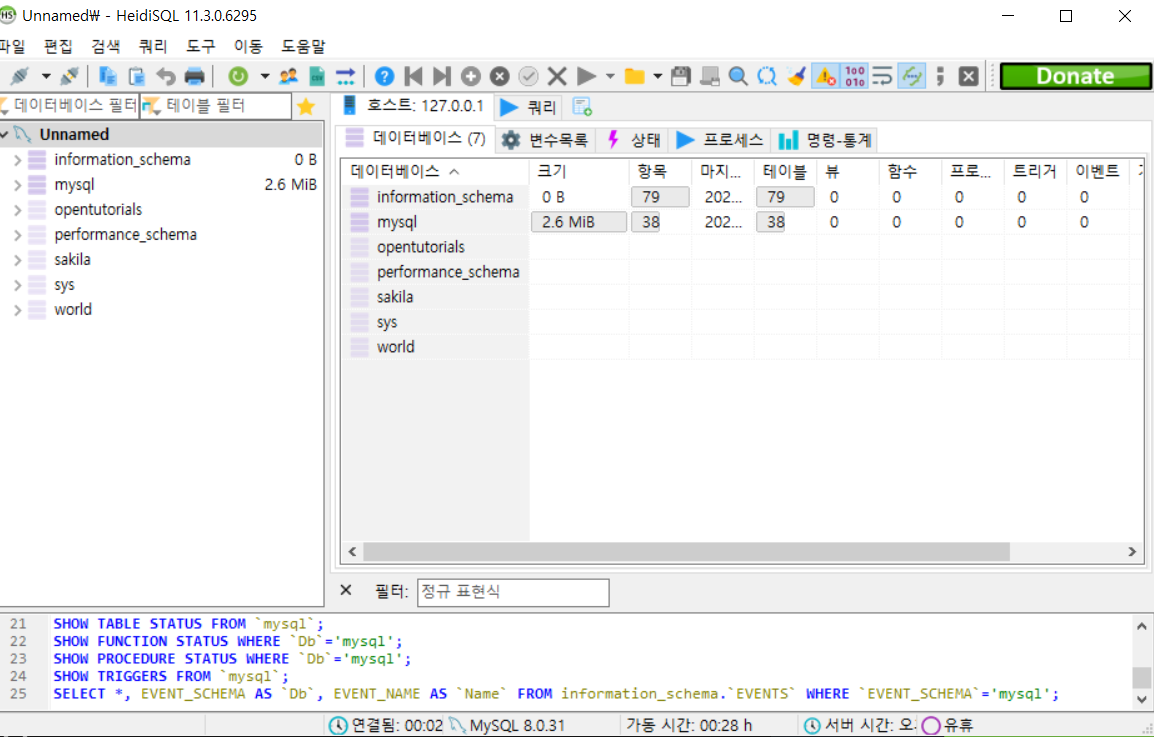Expand the world tree node
The height and width of the screenshot is (737, 1154).
(18, 310)
